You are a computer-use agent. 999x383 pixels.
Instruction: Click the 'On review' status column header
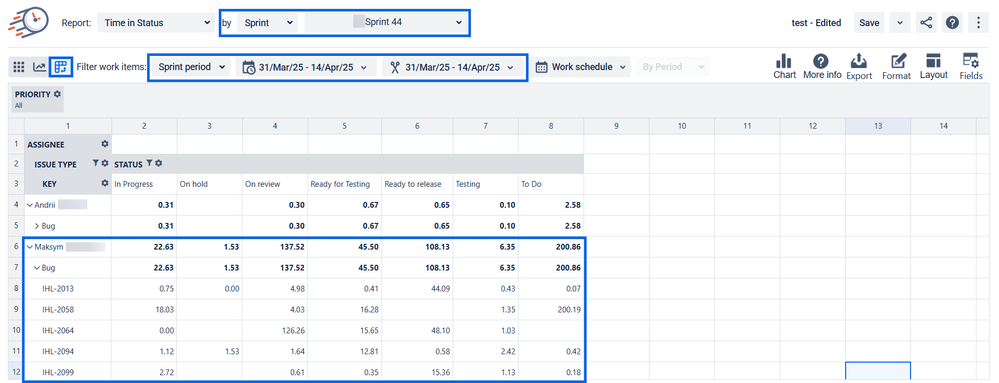tap(275, 184)
